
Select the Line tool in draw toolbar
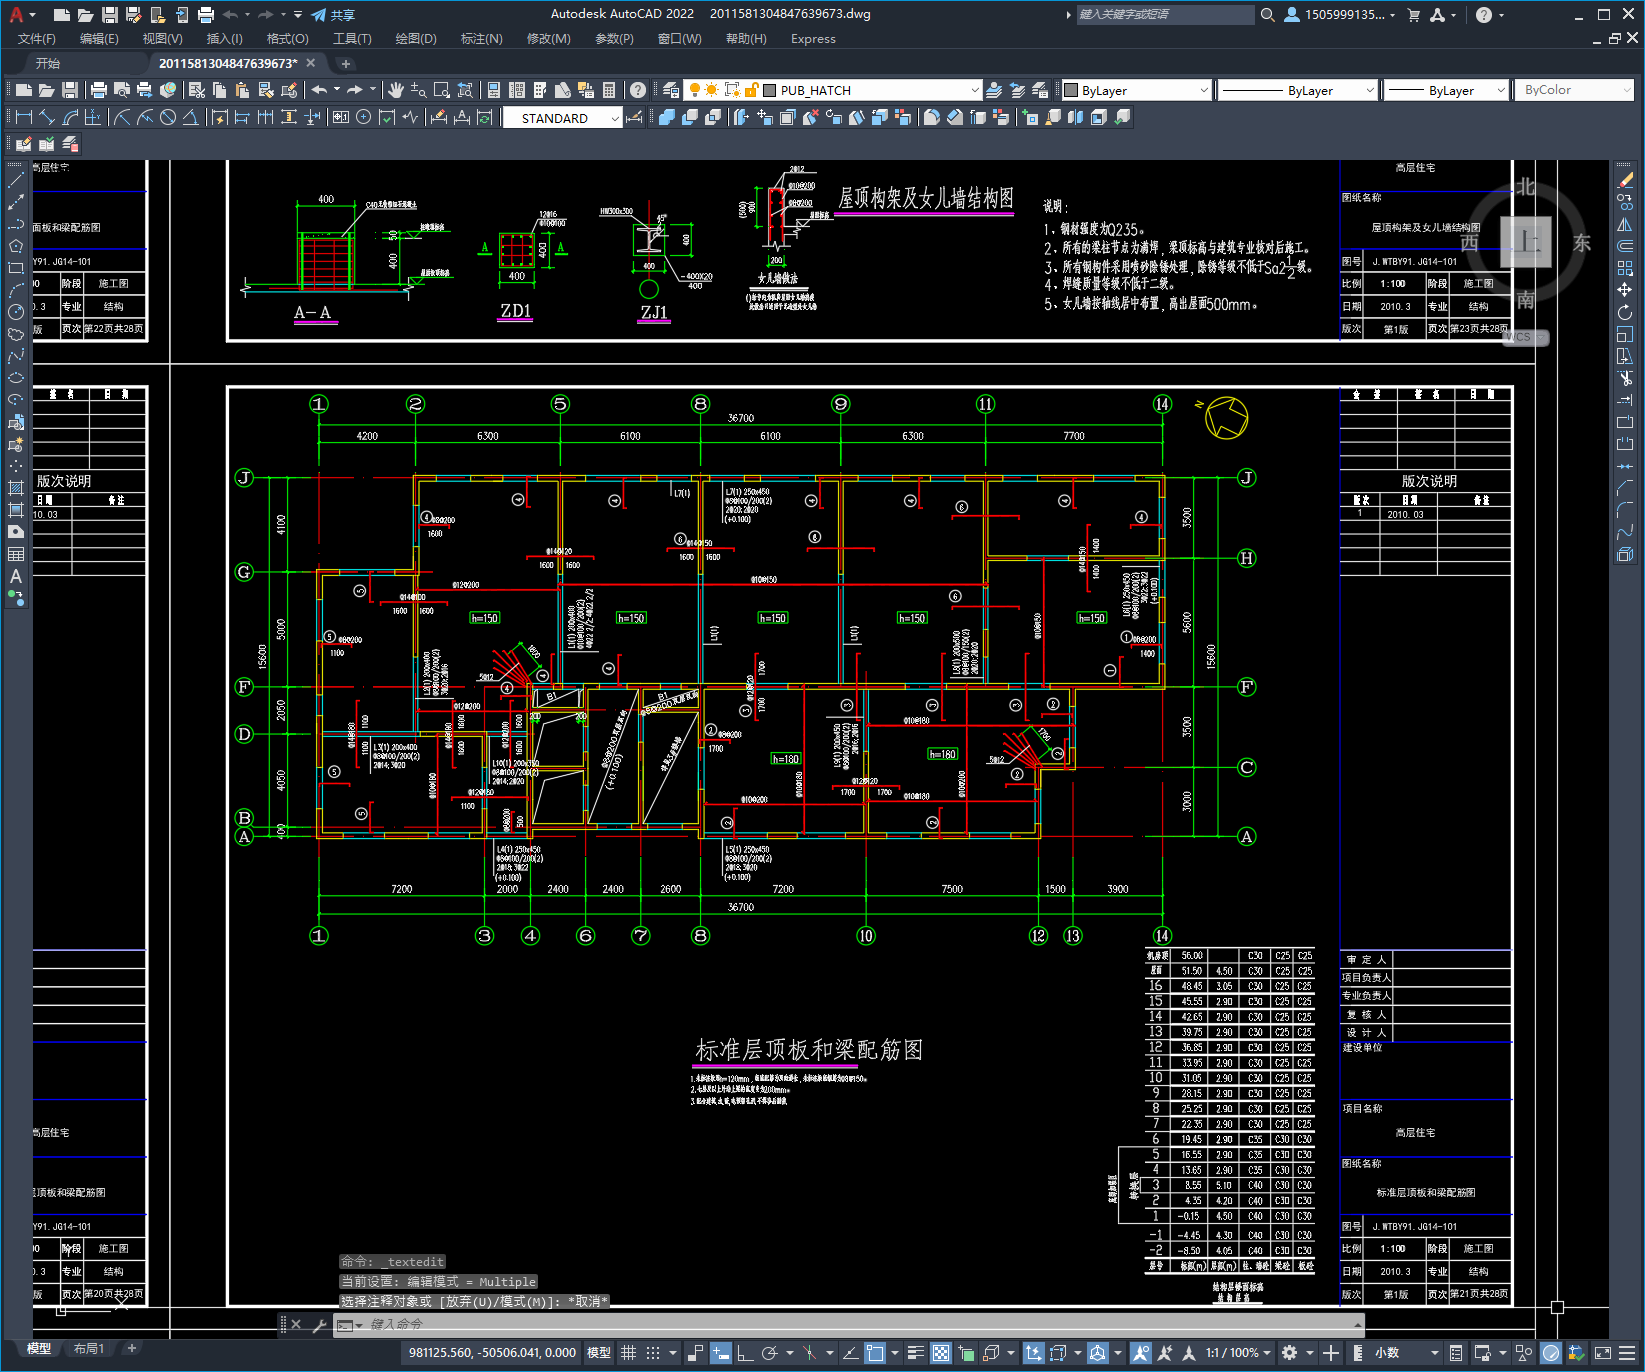pos(15,180)
